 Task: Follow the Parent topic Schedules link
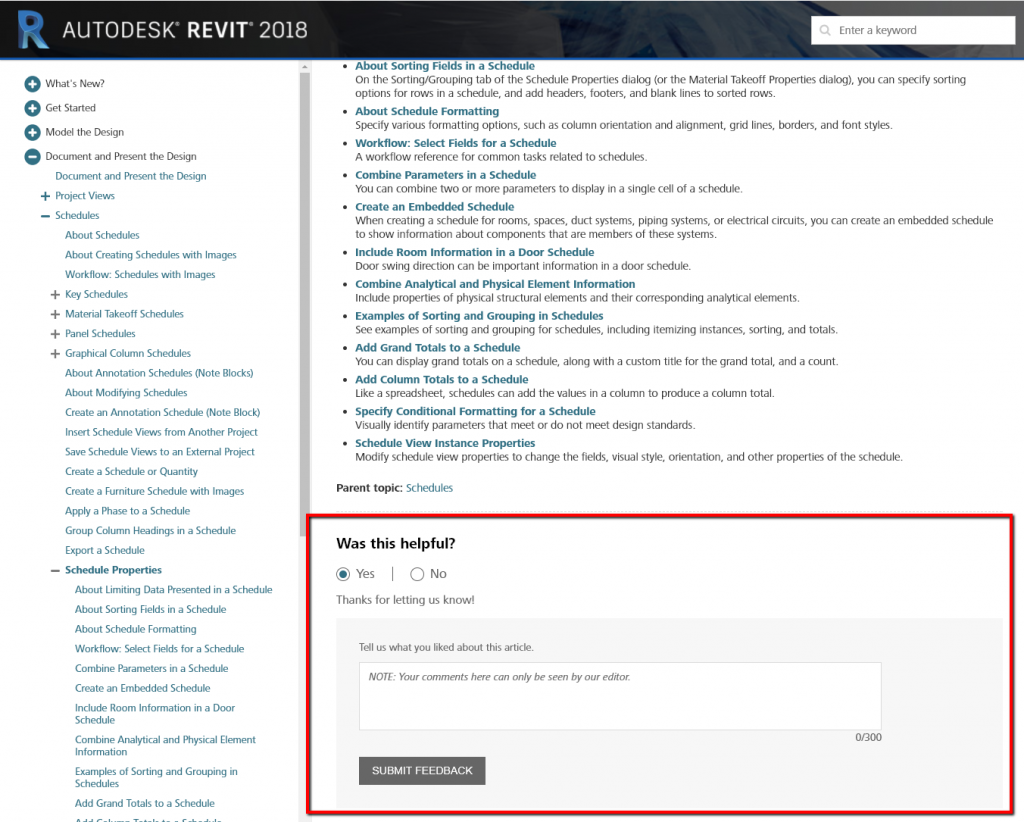(429, 488)
